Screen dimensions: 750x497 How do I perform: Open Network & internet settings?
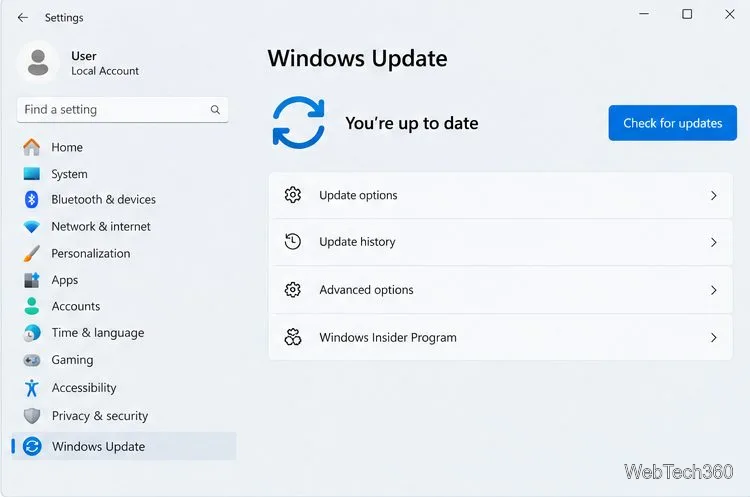[x=101, y=227]
